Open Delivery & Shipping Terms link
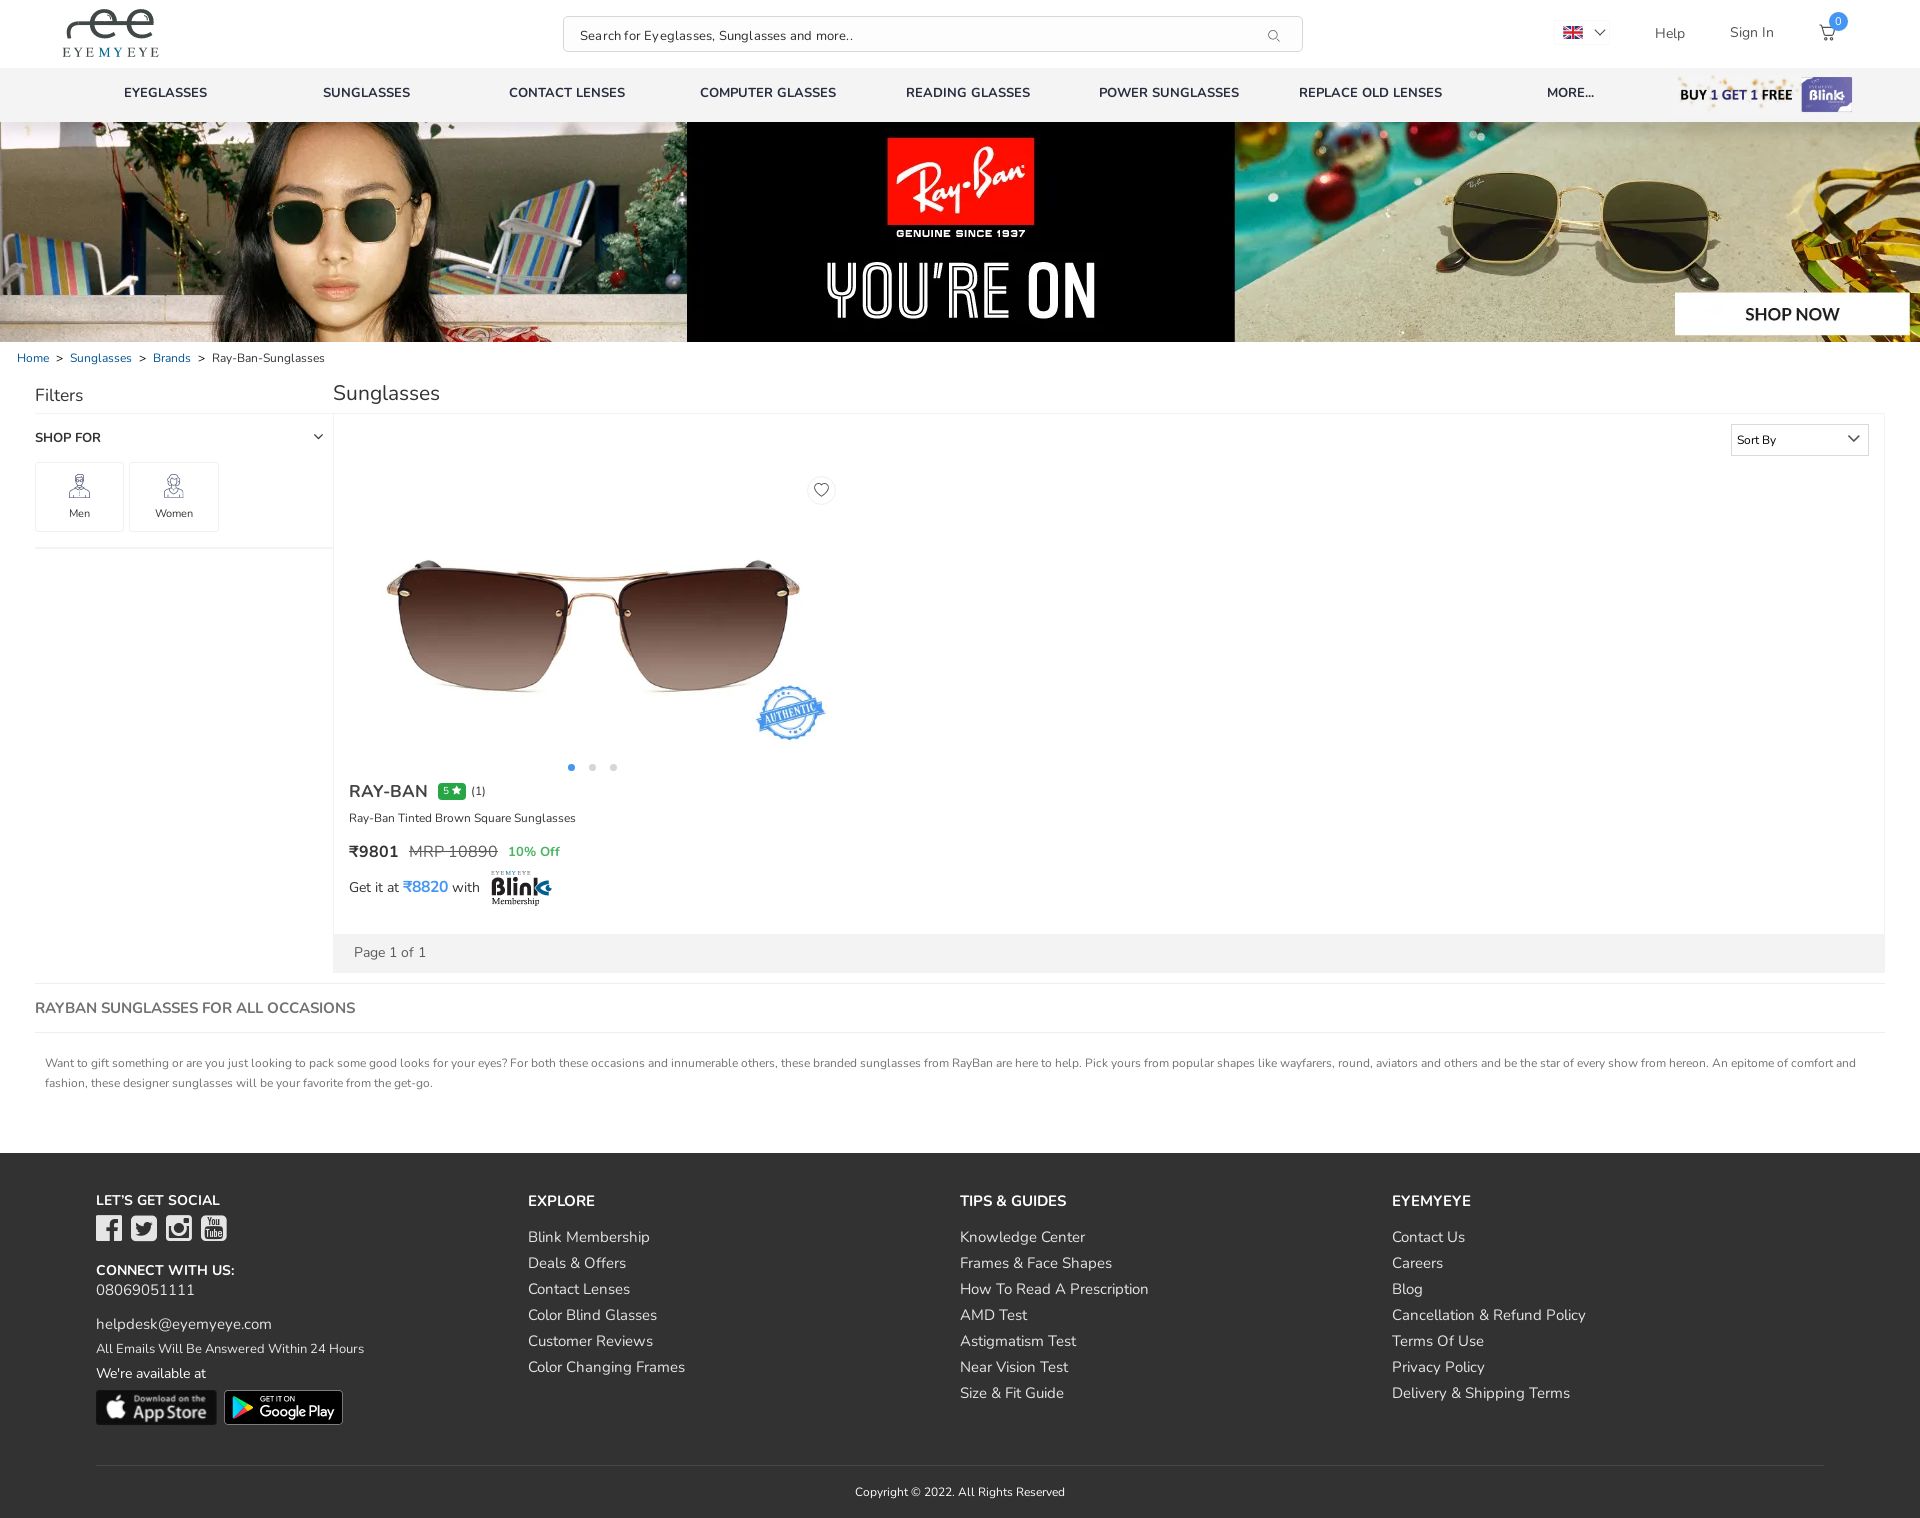This screenshot has height=1518, width=1920. (1481, 1393)
